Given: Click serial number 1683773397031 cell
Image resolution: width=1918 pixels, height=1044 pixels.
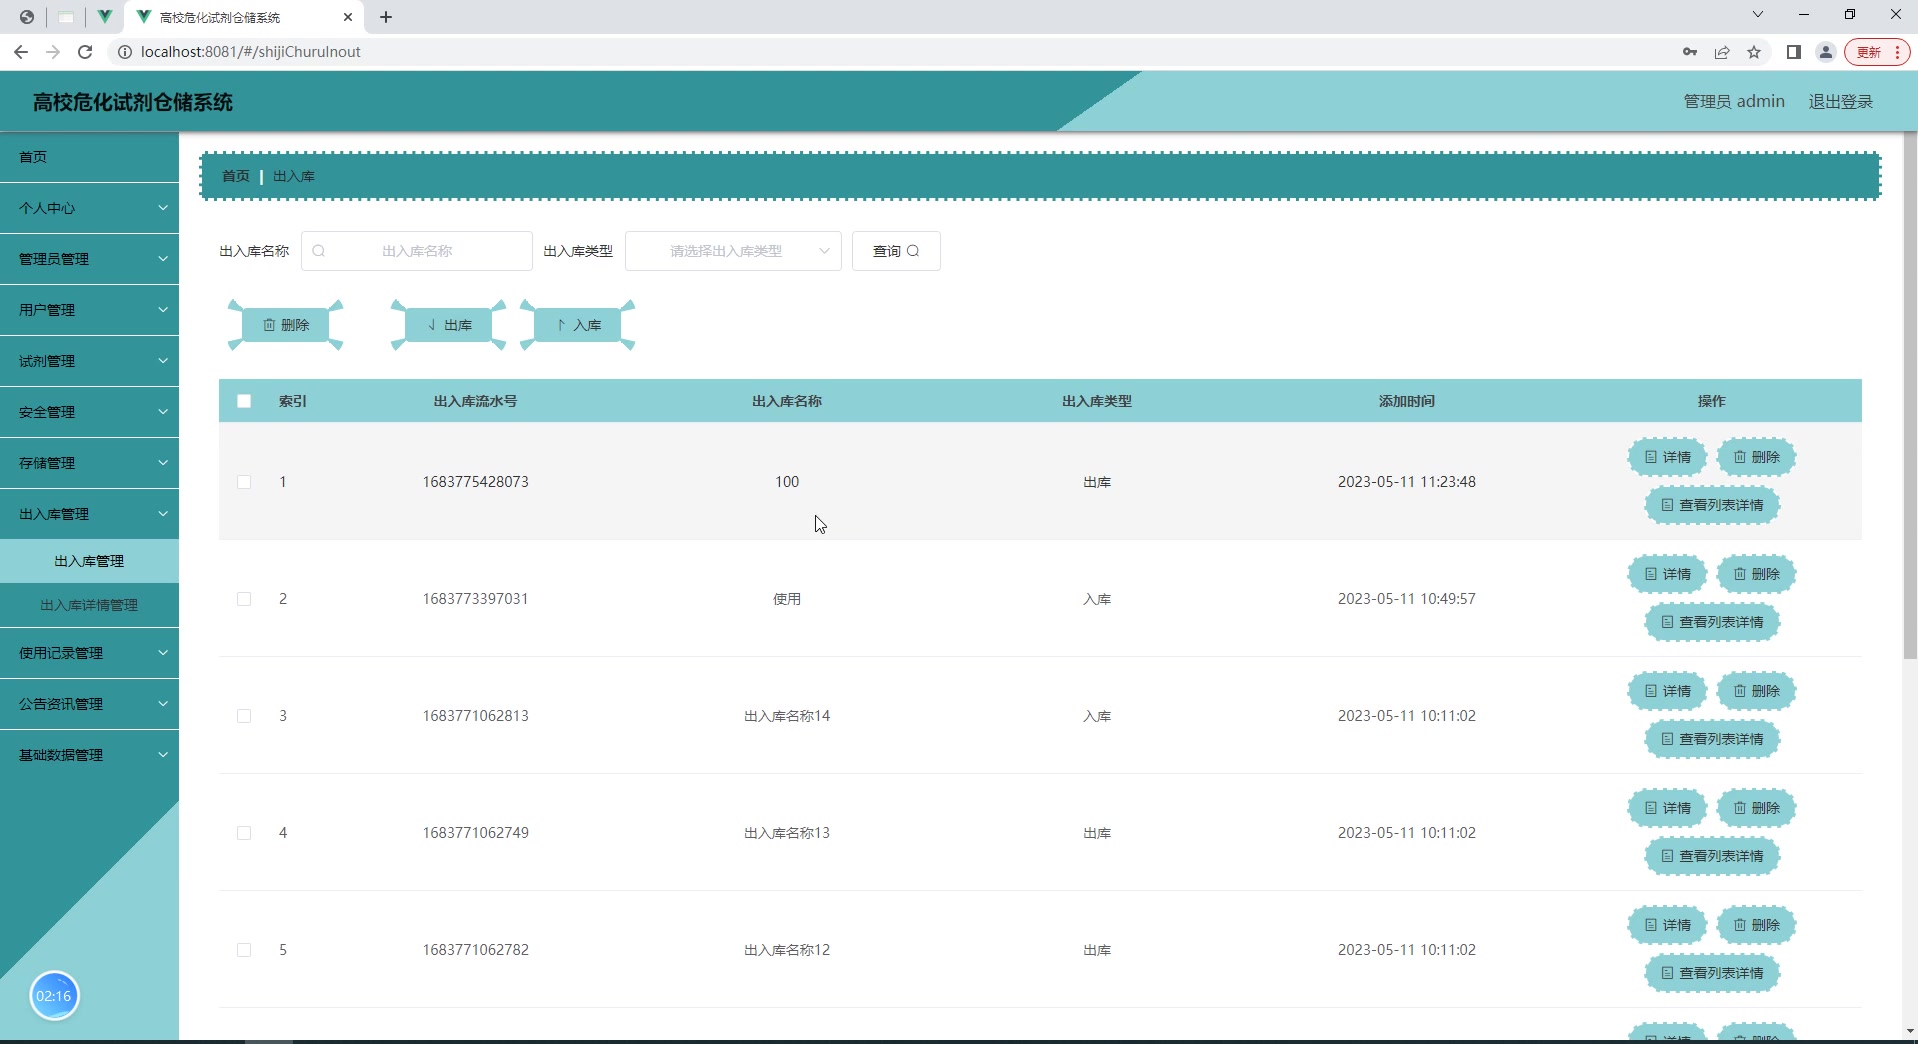Looking at the screenshot, I should (476, 599).
